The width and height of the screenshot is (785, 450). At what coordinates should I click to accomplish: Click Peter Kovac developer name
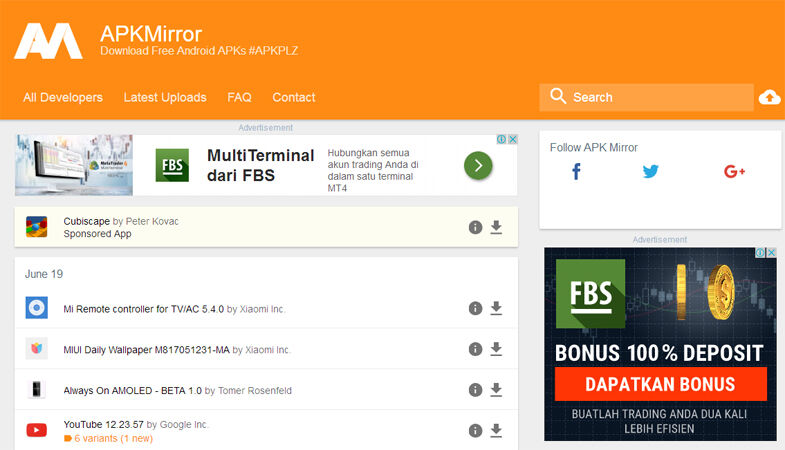[152, 221]
